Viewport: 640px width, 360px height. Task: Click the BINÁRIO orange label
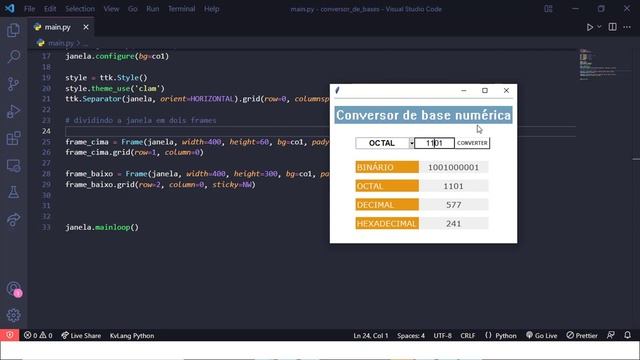(x=387, y=167)
